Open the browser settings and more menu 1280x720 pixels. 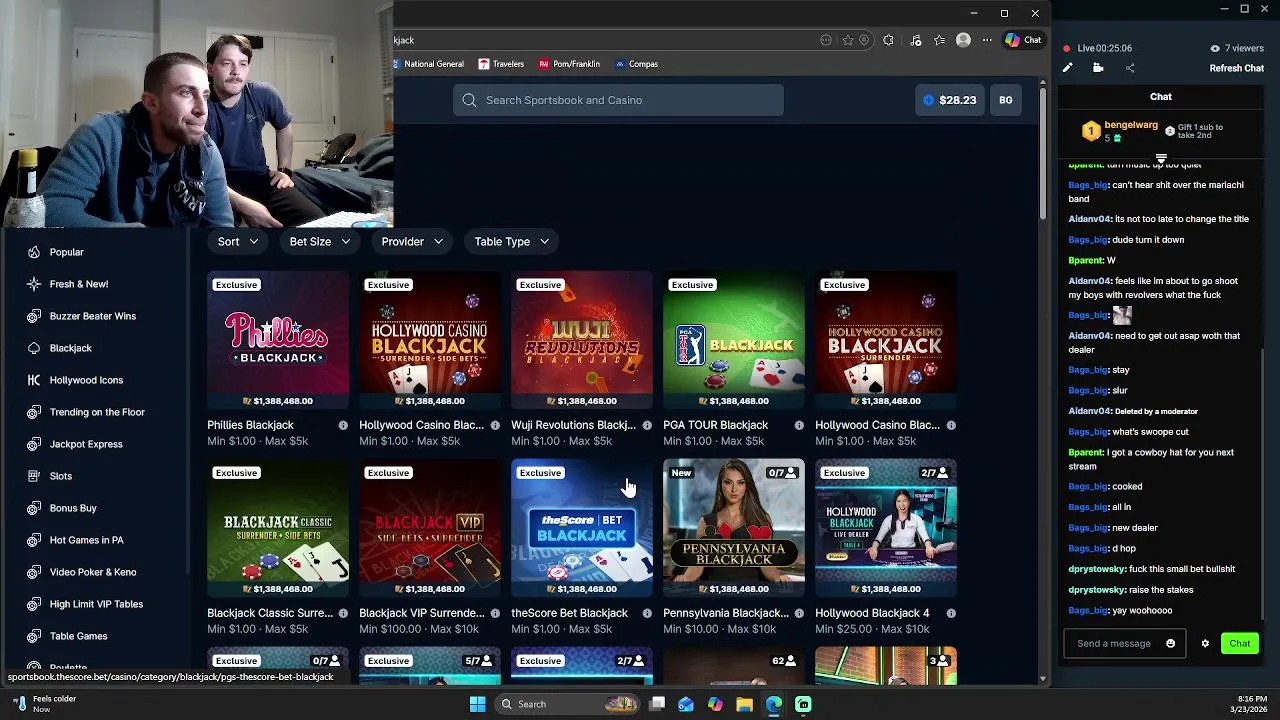[x=987, y=40]
